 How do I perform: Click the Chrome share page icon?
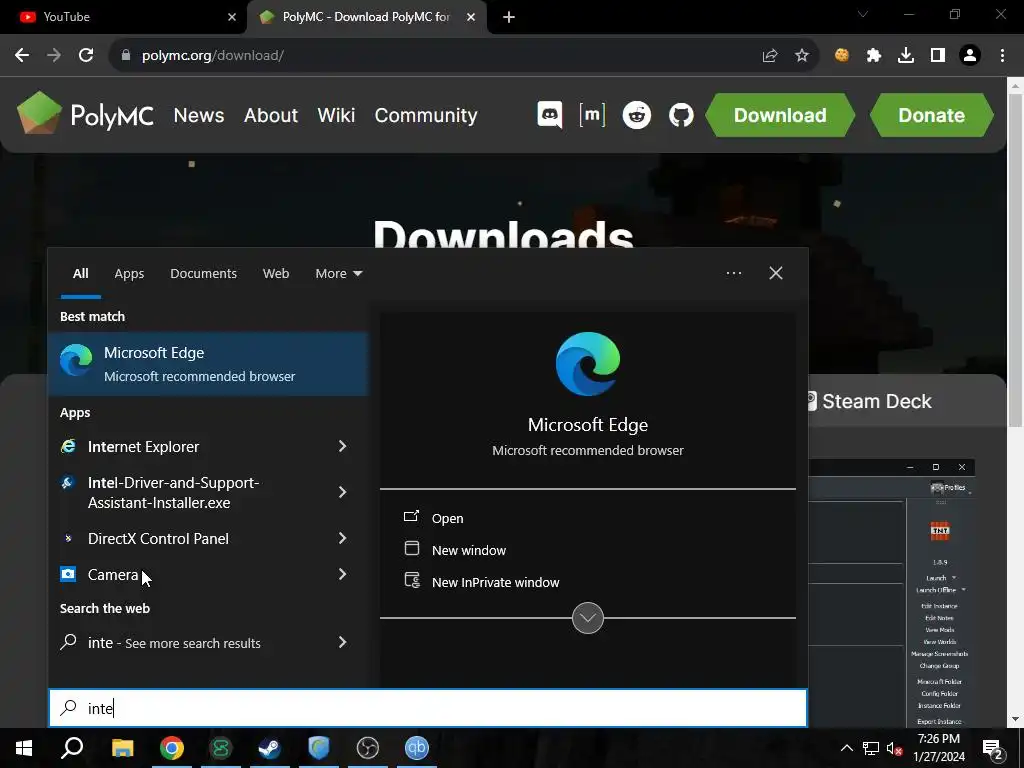[x=770, y=56]
